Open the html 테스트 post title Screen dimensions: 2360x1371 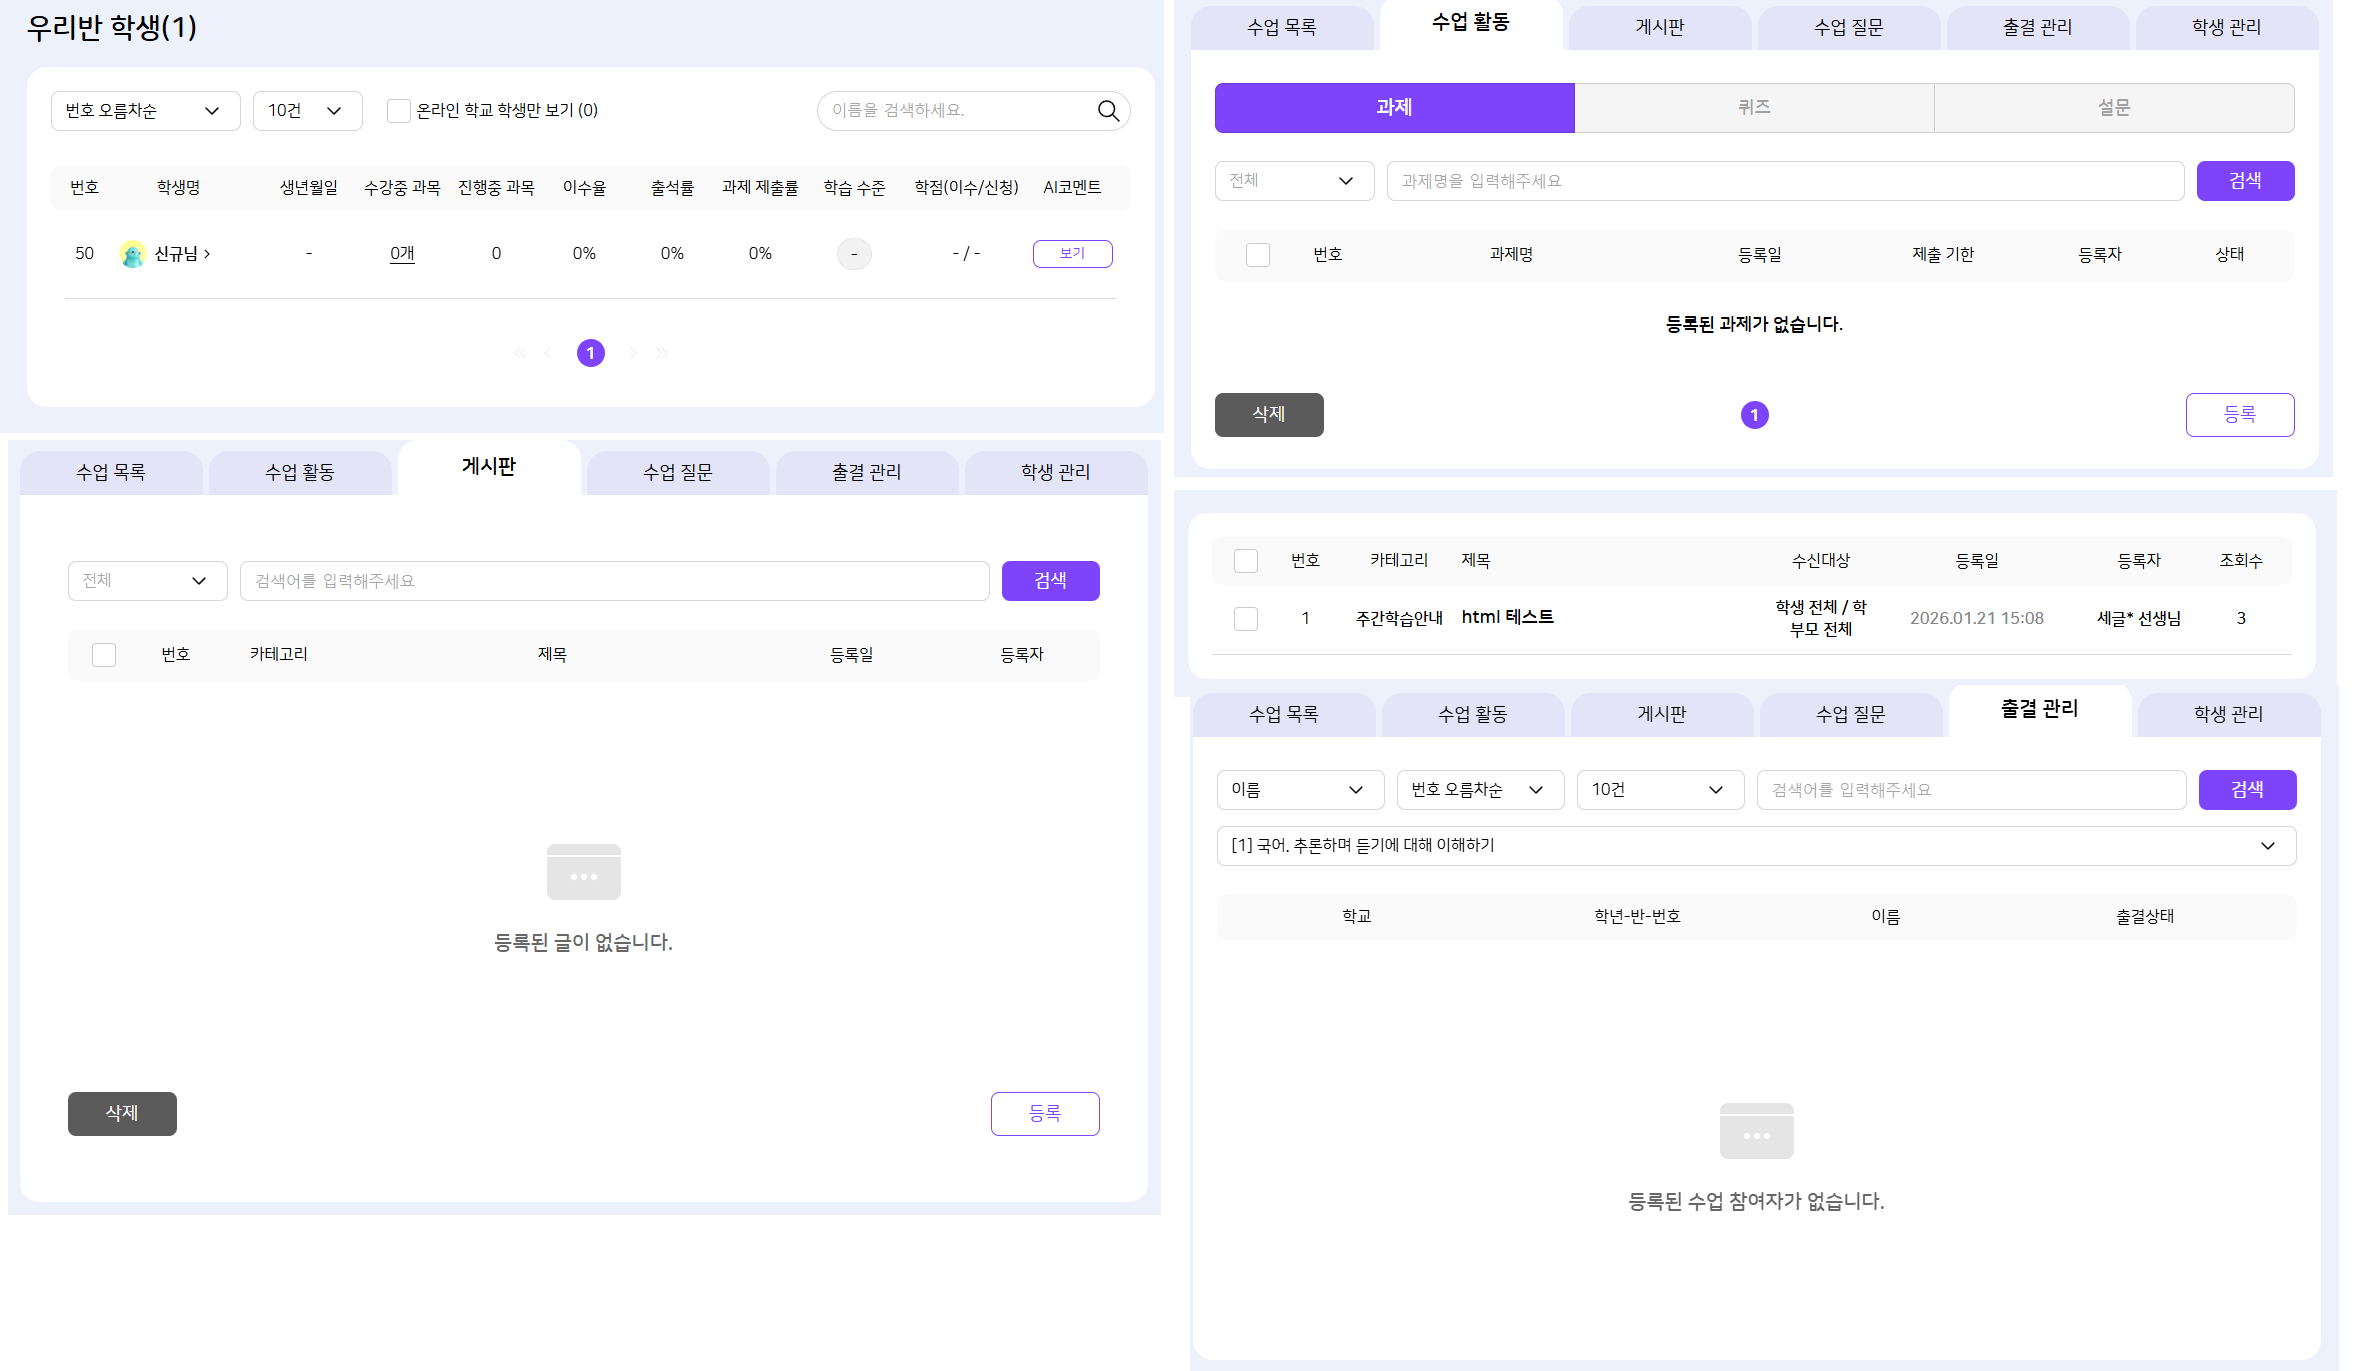click(x=1507, y=617)
